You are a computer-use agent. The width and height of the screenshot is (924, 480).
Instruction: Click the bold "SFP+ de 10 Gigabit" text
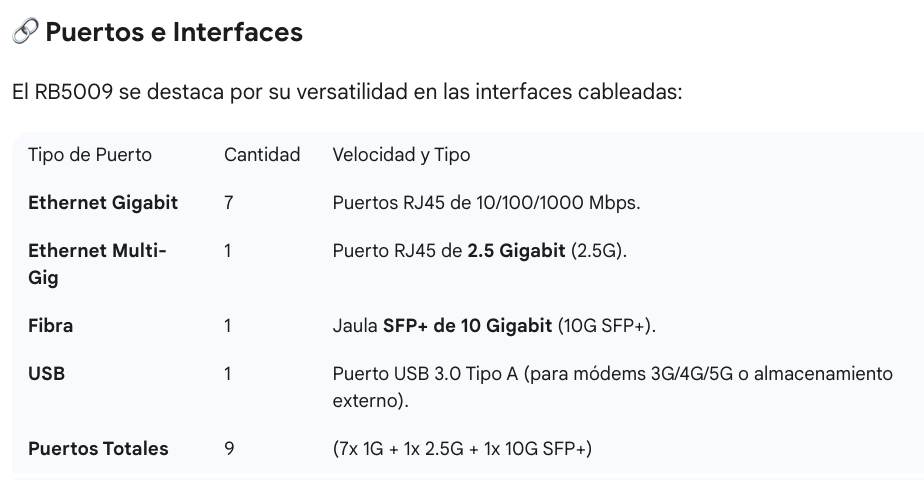468,326
